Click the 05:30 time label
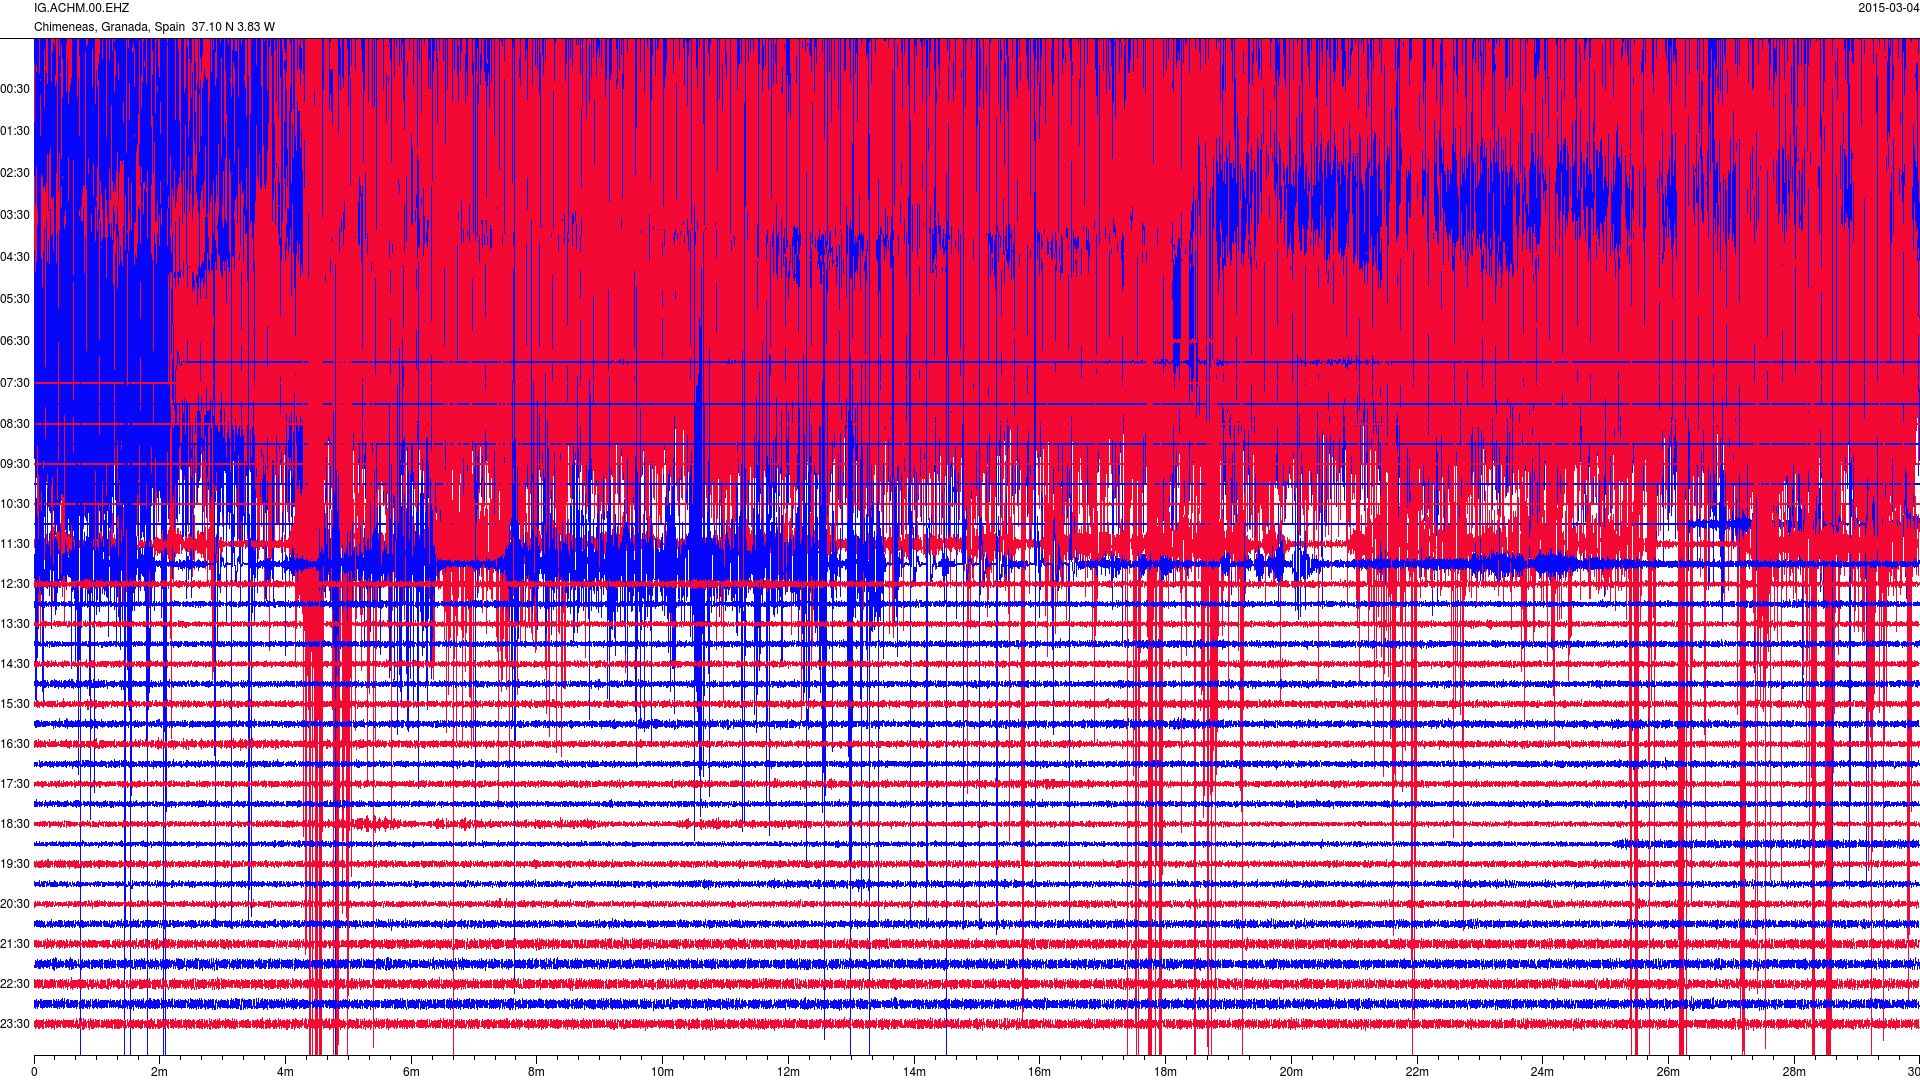Viewport: 1920px width, 1080px height. [x=15, y=299]
